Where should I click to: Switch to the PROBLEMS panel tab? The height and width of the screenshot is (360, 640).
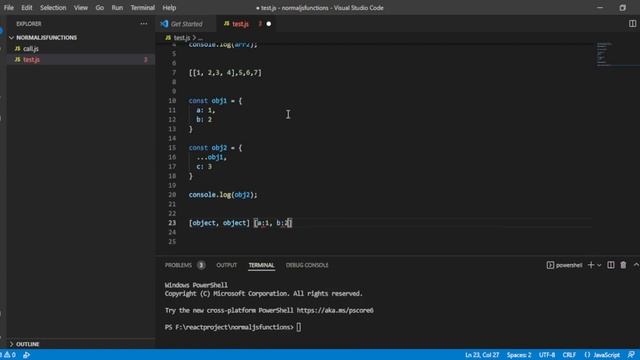click(178, 265)
